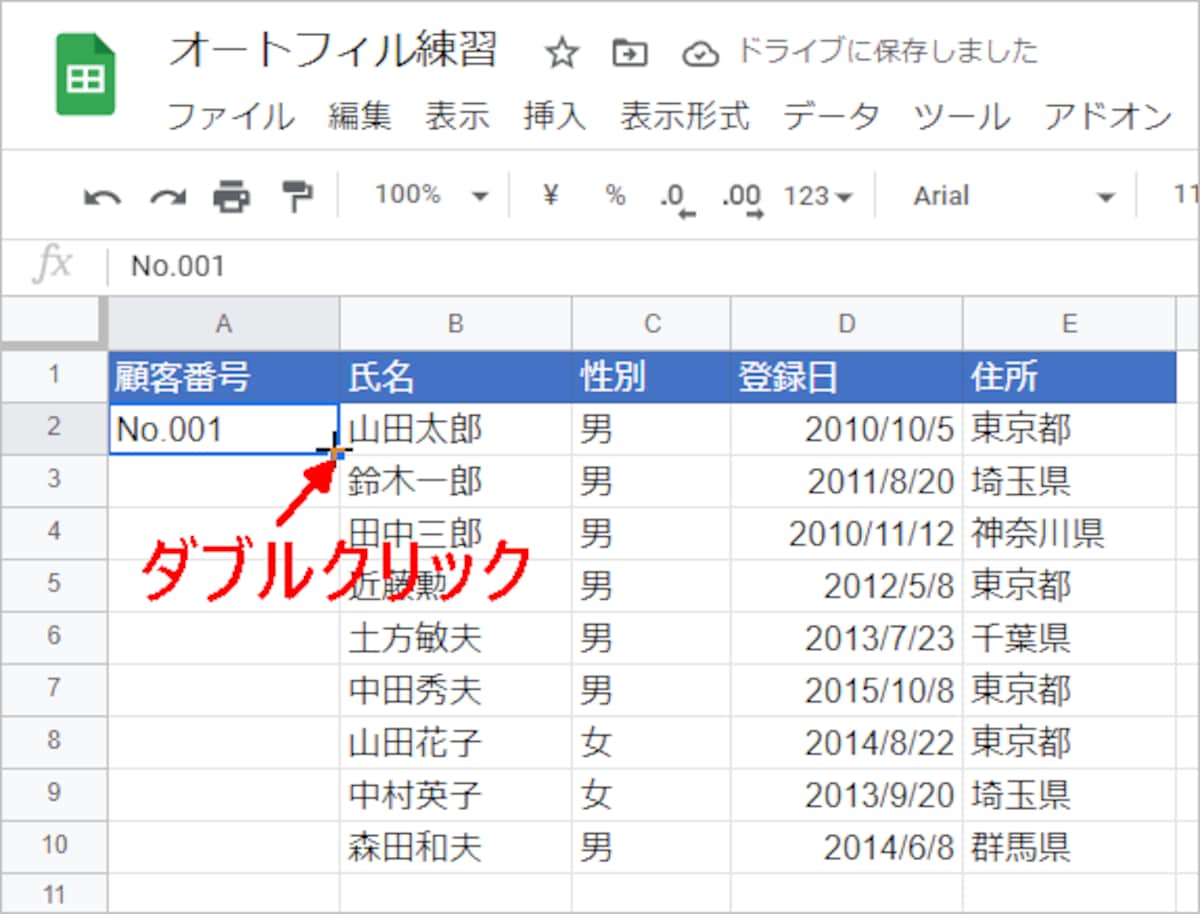
Task: Select row 2 header
Action: pyautogui.click(x=54, y=429)
